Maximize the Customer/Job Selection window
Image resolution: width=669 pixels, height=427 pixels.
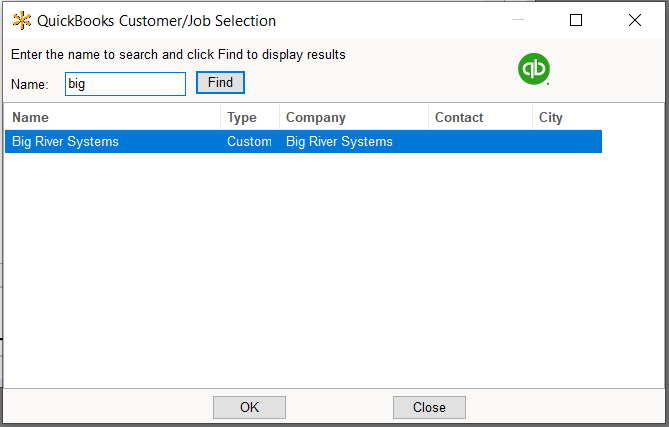coord(576,20)
